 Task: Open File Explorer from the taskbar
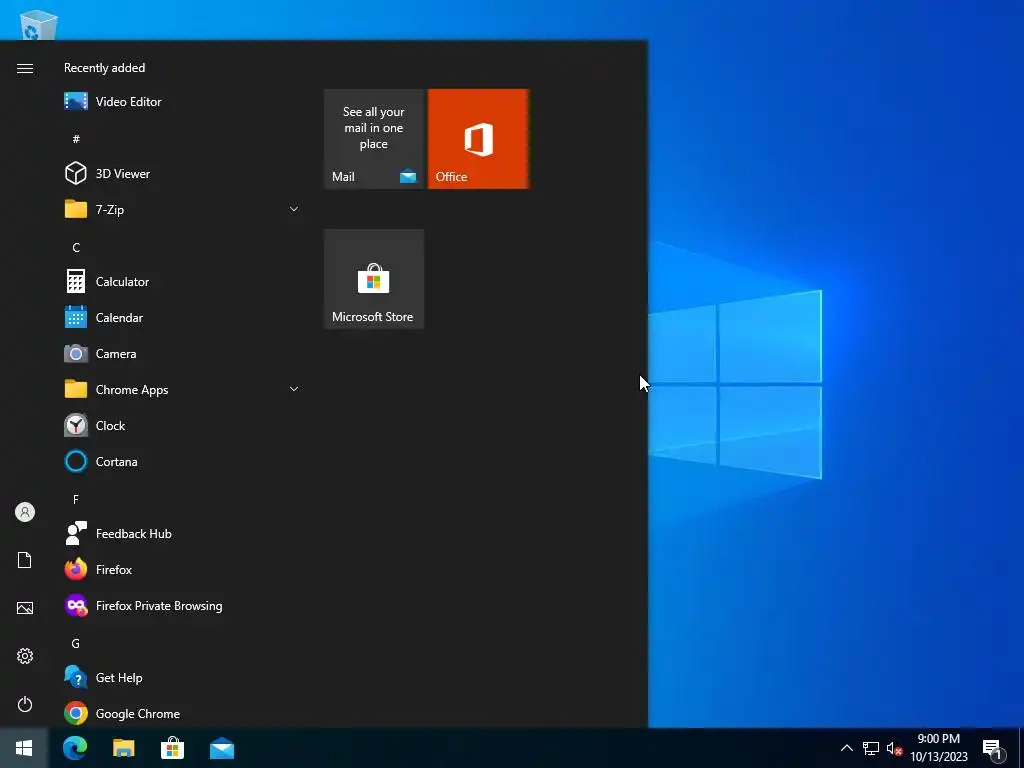click(124, 748)
